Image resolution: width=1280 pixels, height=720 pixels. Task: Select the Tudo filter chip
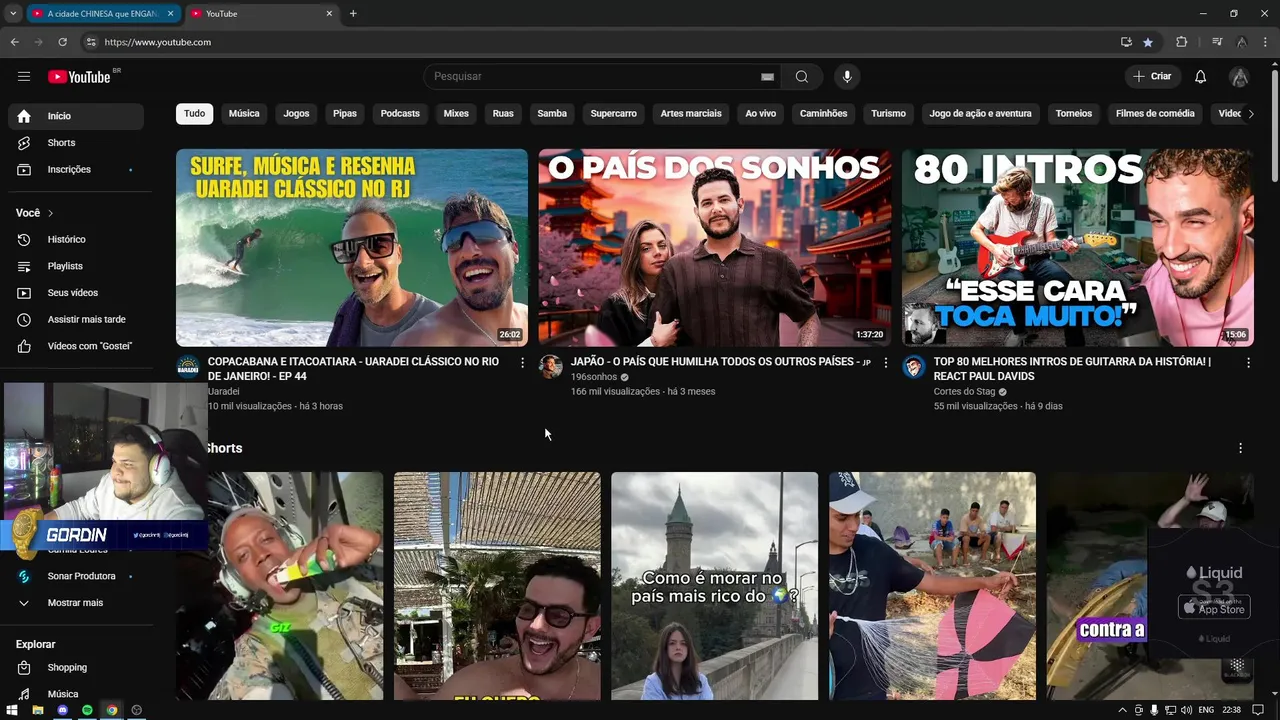click(x=195, y=114)
